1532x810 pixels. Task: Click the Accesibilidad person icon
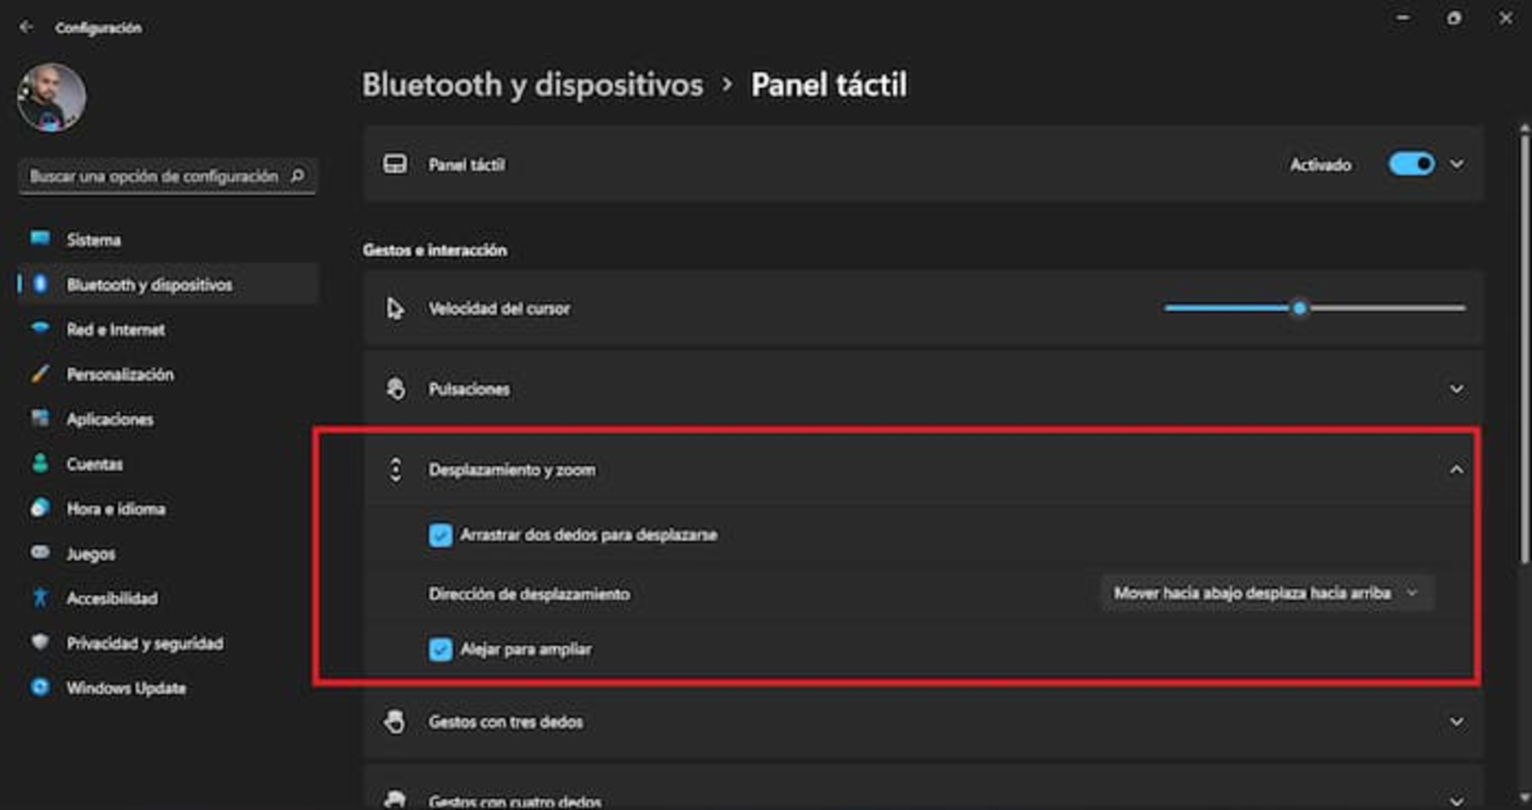click(40, 598)
